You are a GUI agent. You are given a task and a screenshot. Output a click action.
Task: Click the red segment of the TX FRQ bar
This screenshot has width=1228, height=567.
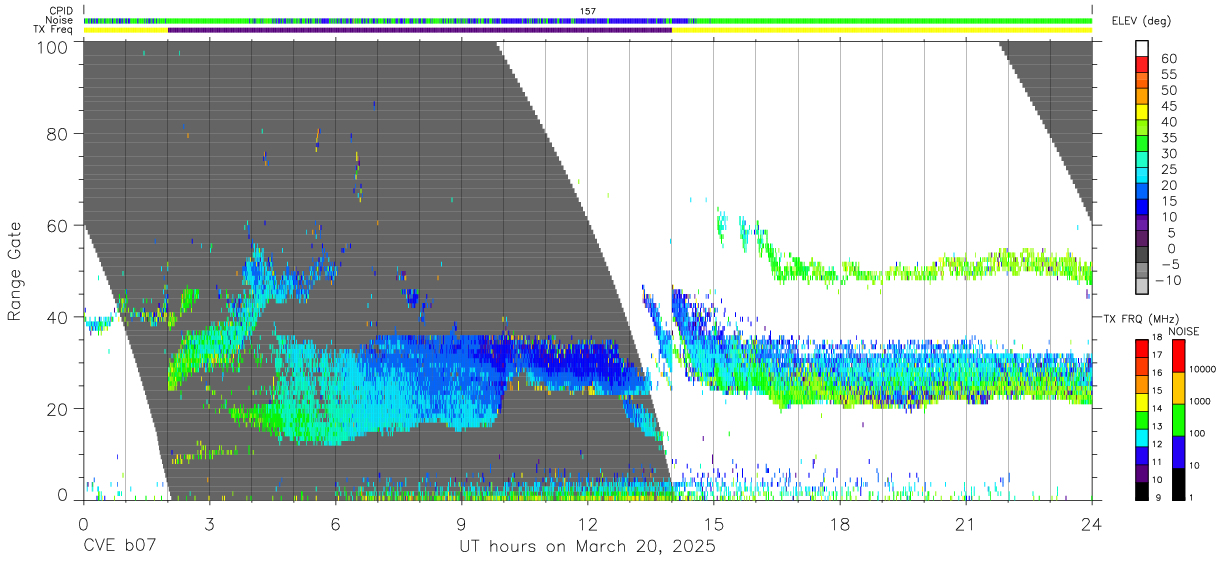[1142, 347]
